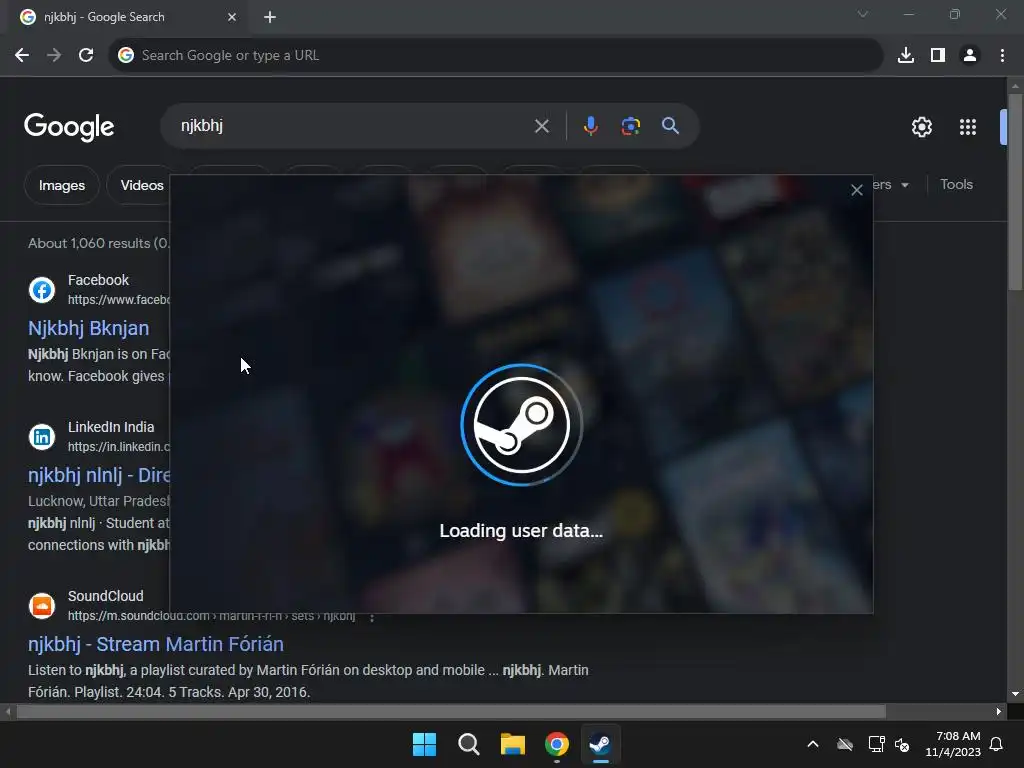Click the Chrome back arrow

22,56
